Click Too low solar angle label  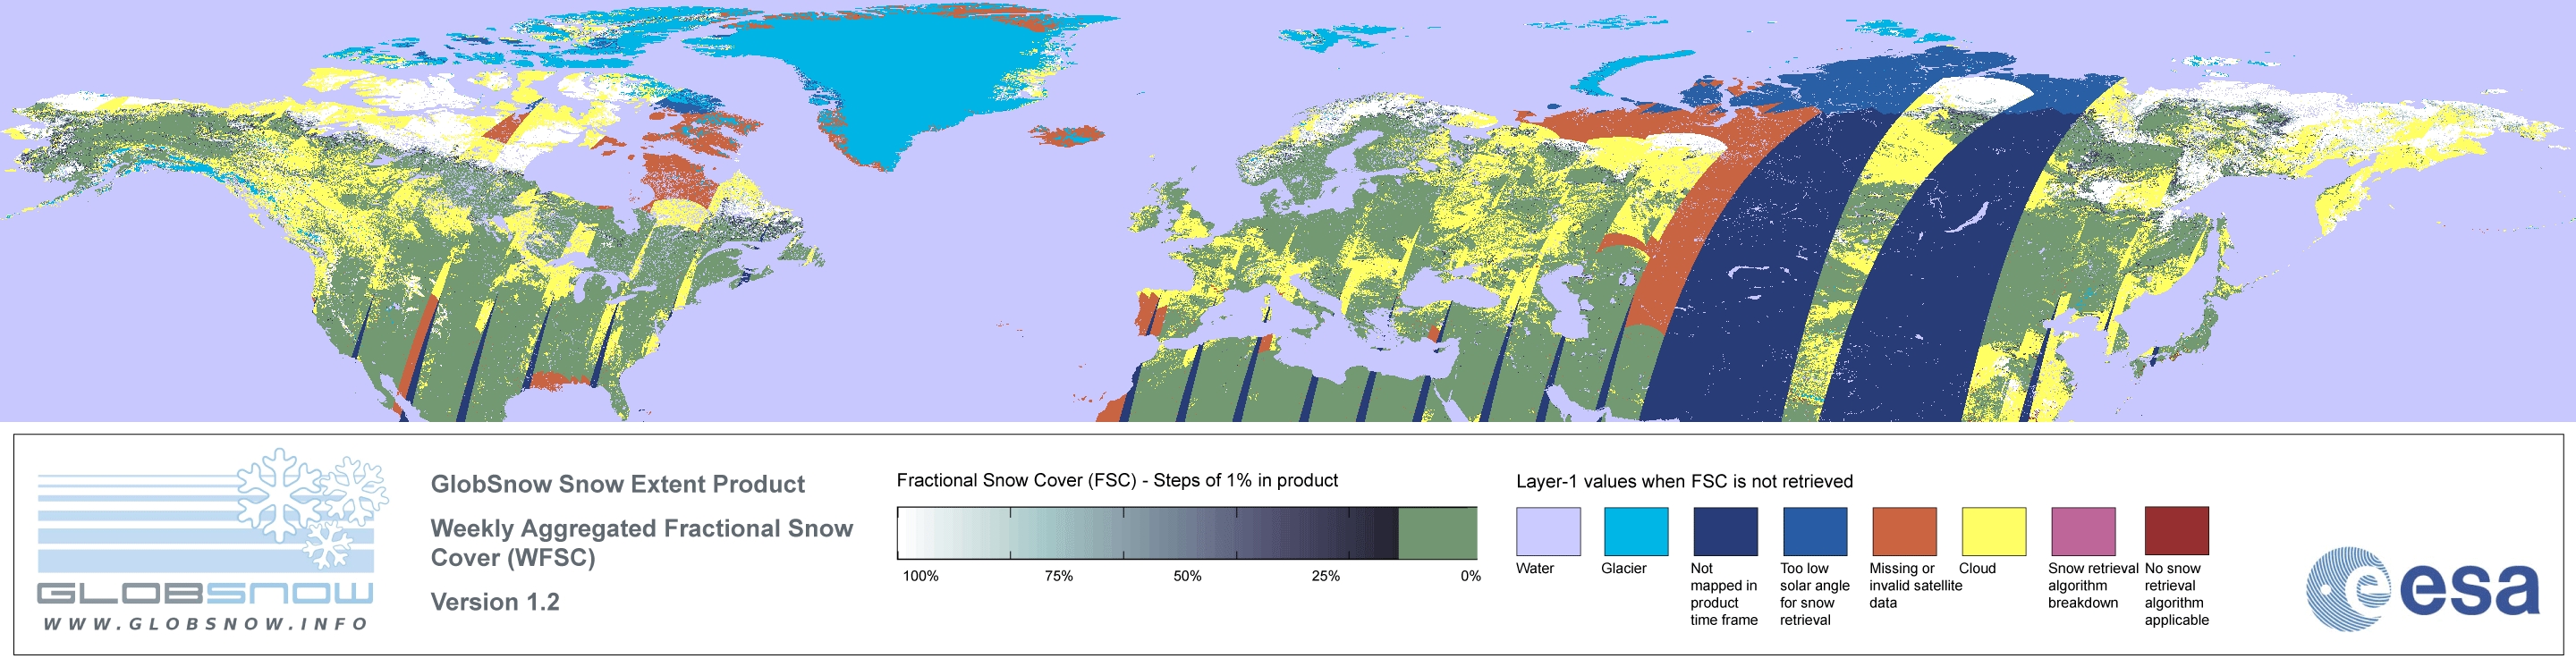(x=1814, y=594)
